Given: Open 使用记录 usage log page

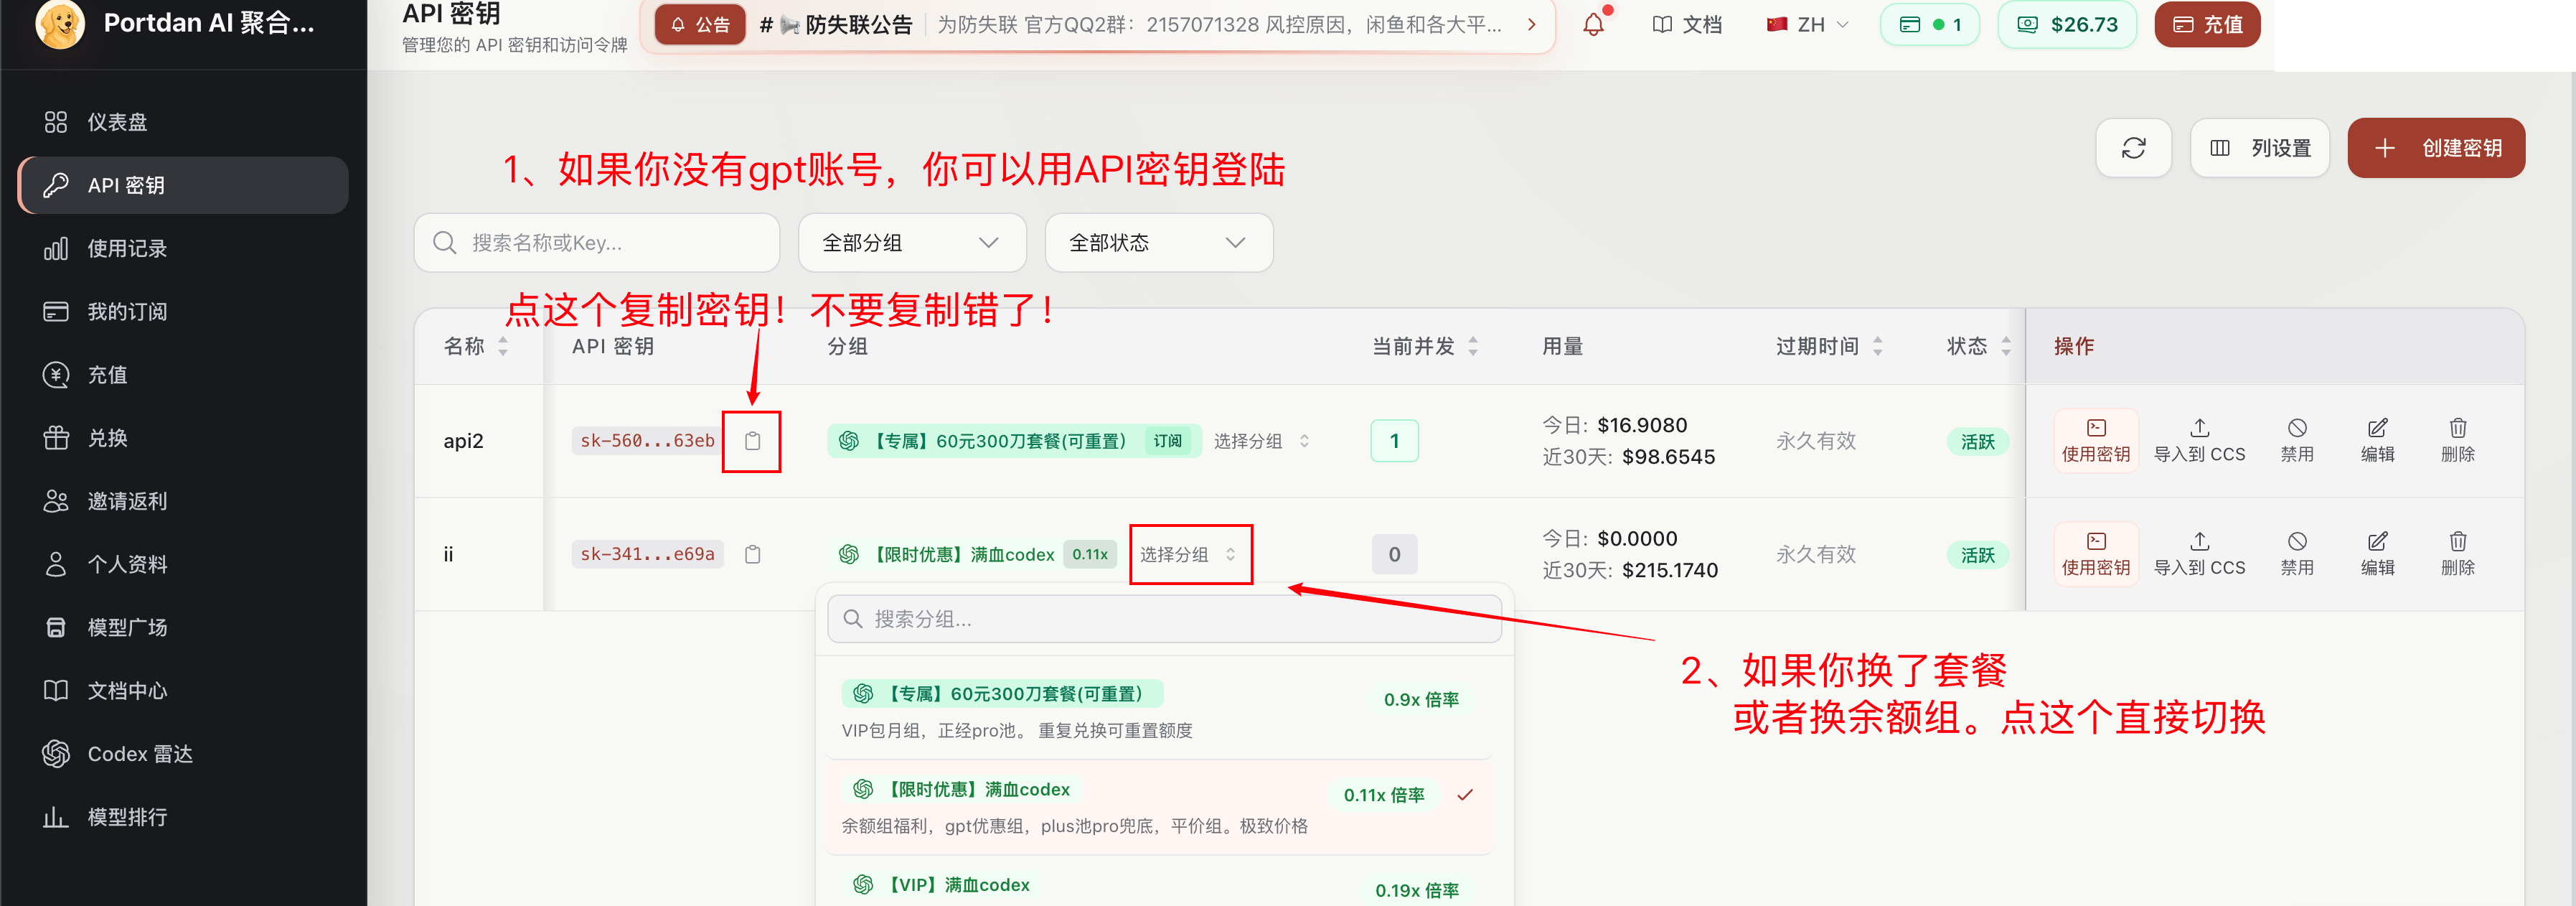Looking at the screenshot, I should [x=183, y=248].
